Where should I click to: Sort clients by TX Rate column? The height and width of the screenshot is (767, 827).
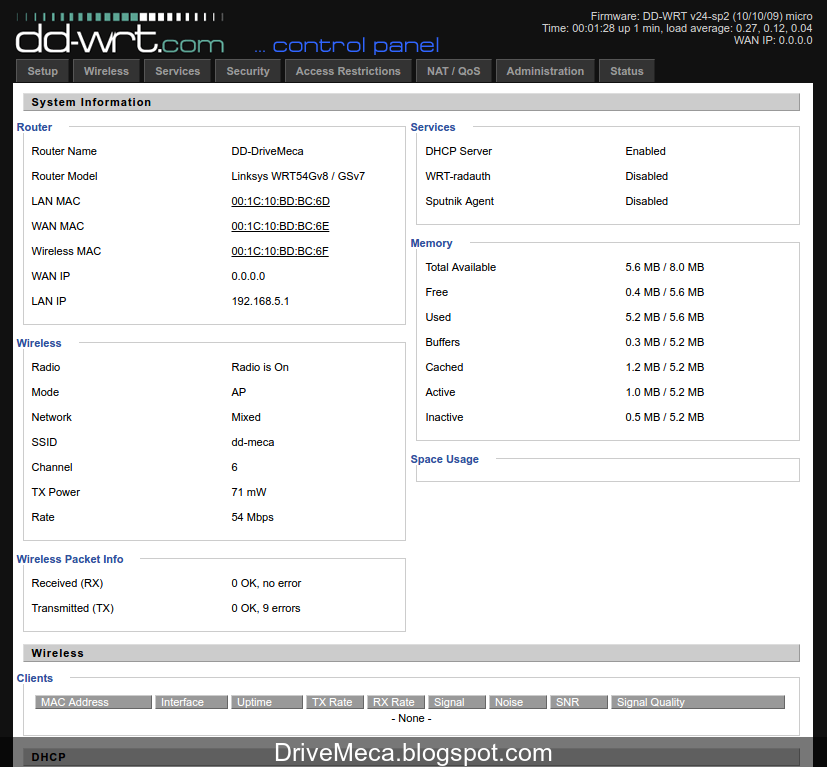(334, 701)
